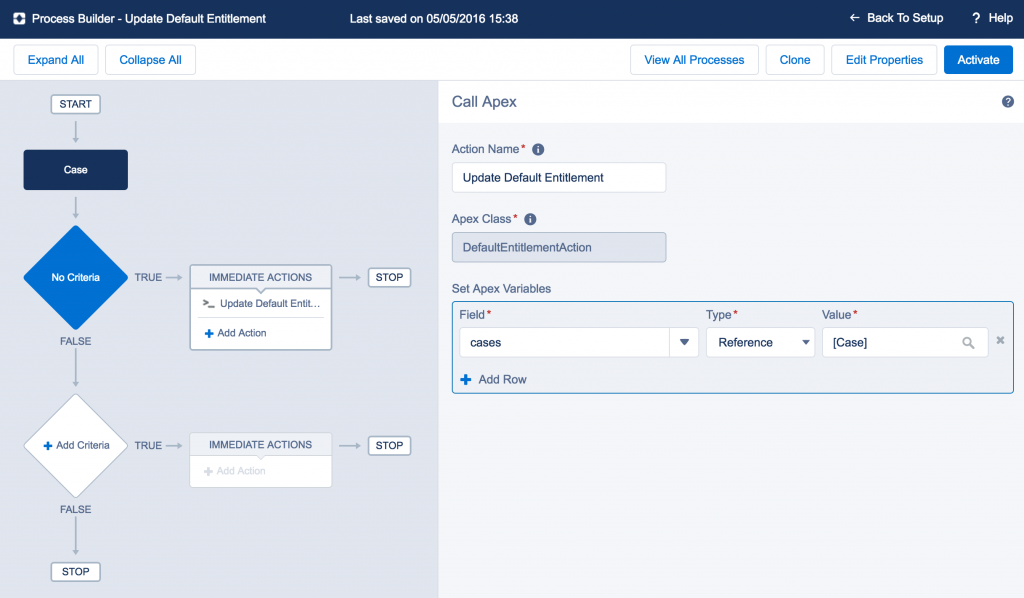This screenshot has height=598, width=1024.
Task: Click Last saved on 05/05/2016 text
Action: [x=434, y=19]
